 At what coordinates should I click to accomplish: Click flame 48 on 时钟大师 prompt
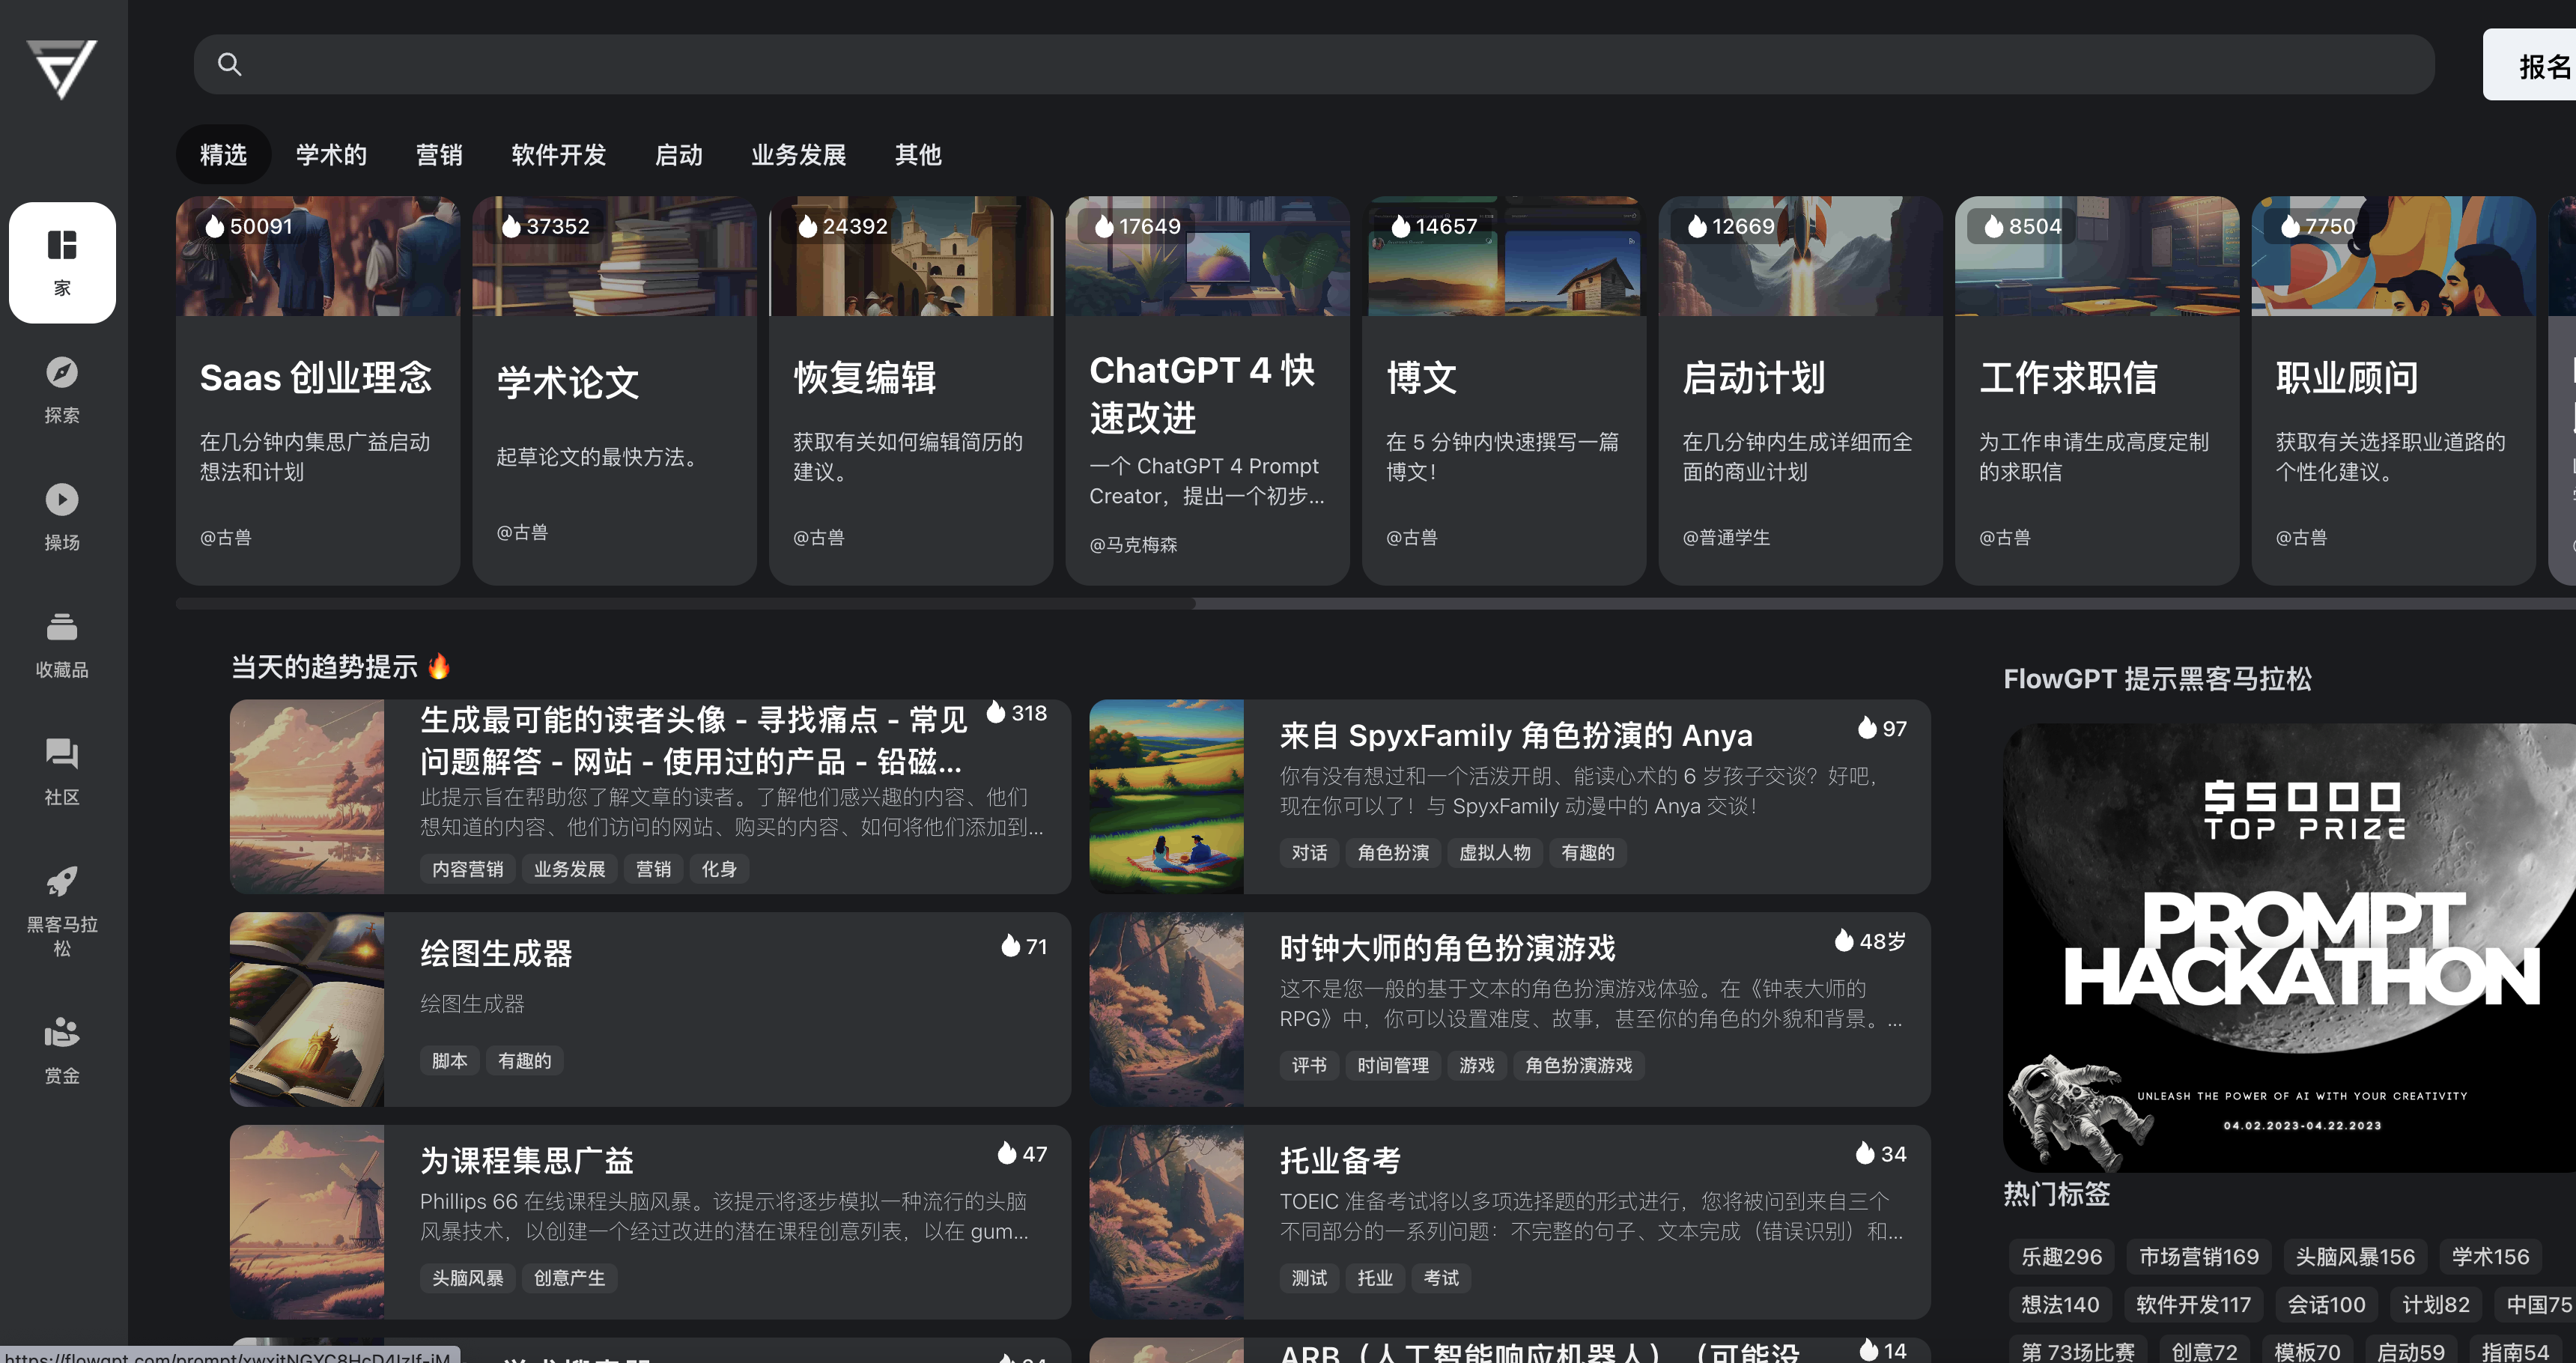coord(1871,941)
